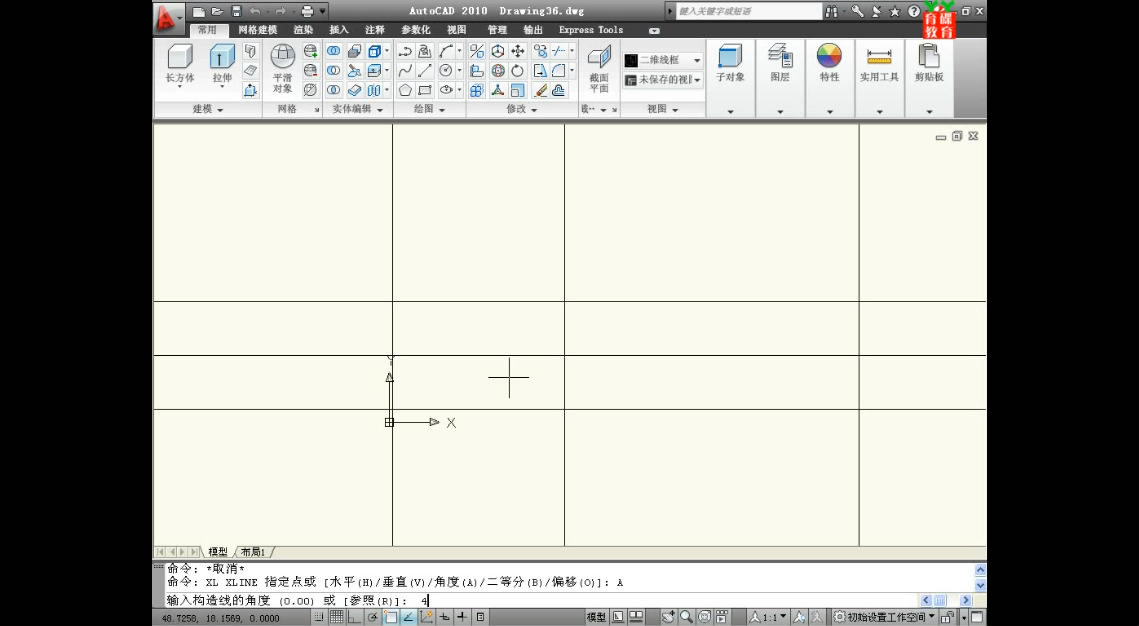This screenshot has width=1139, height=626.
Task: Click the Open file icon
Action: pos(217,11)
